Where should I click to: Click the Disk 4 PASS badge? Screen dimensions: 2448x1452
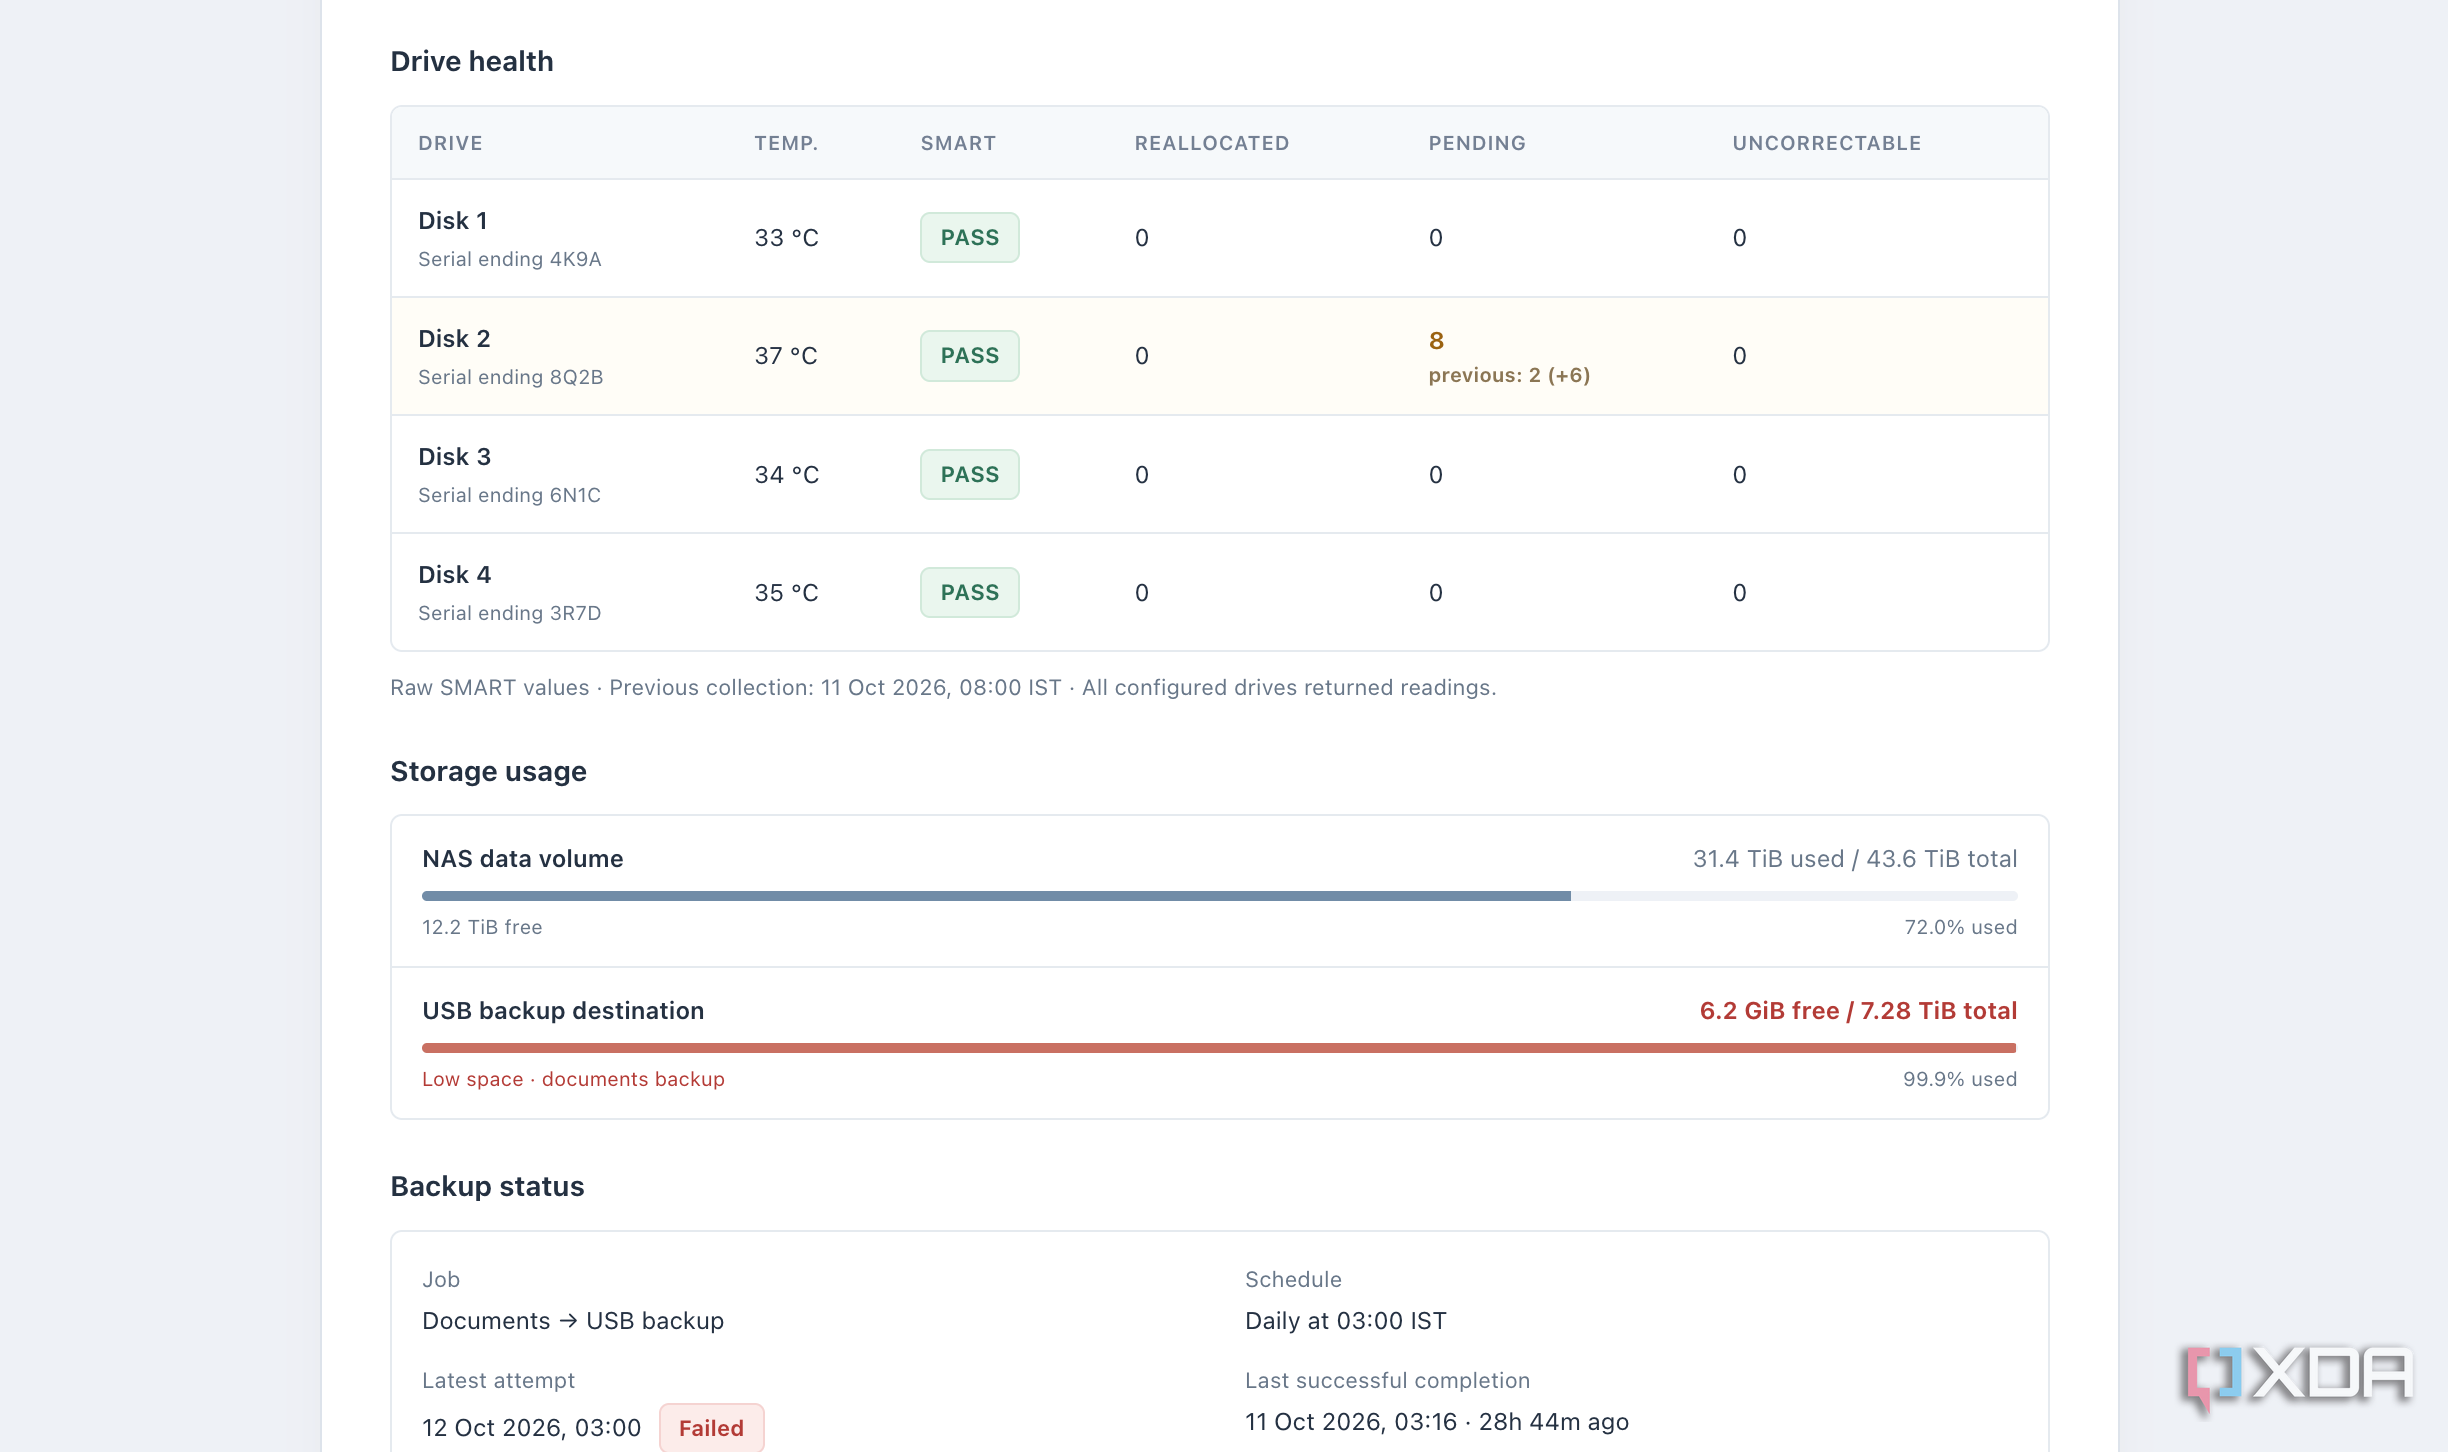click(x=969, y=592)
